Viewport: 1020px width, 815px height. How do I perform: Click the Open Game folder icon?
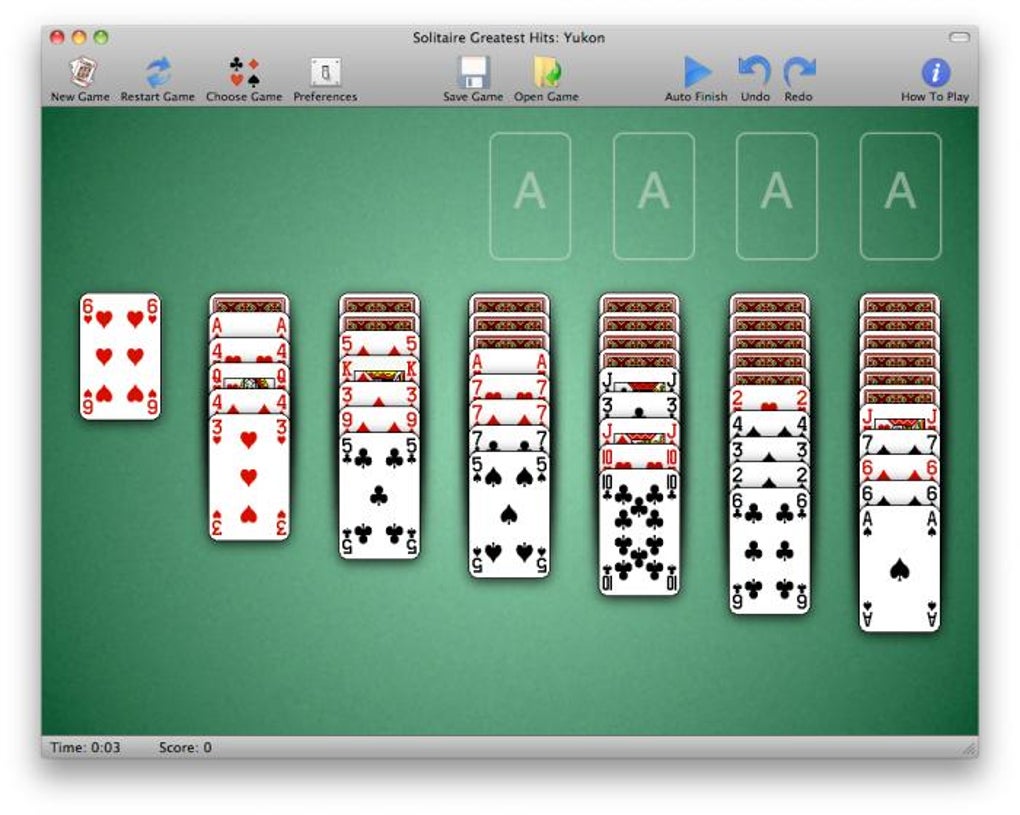546,72
